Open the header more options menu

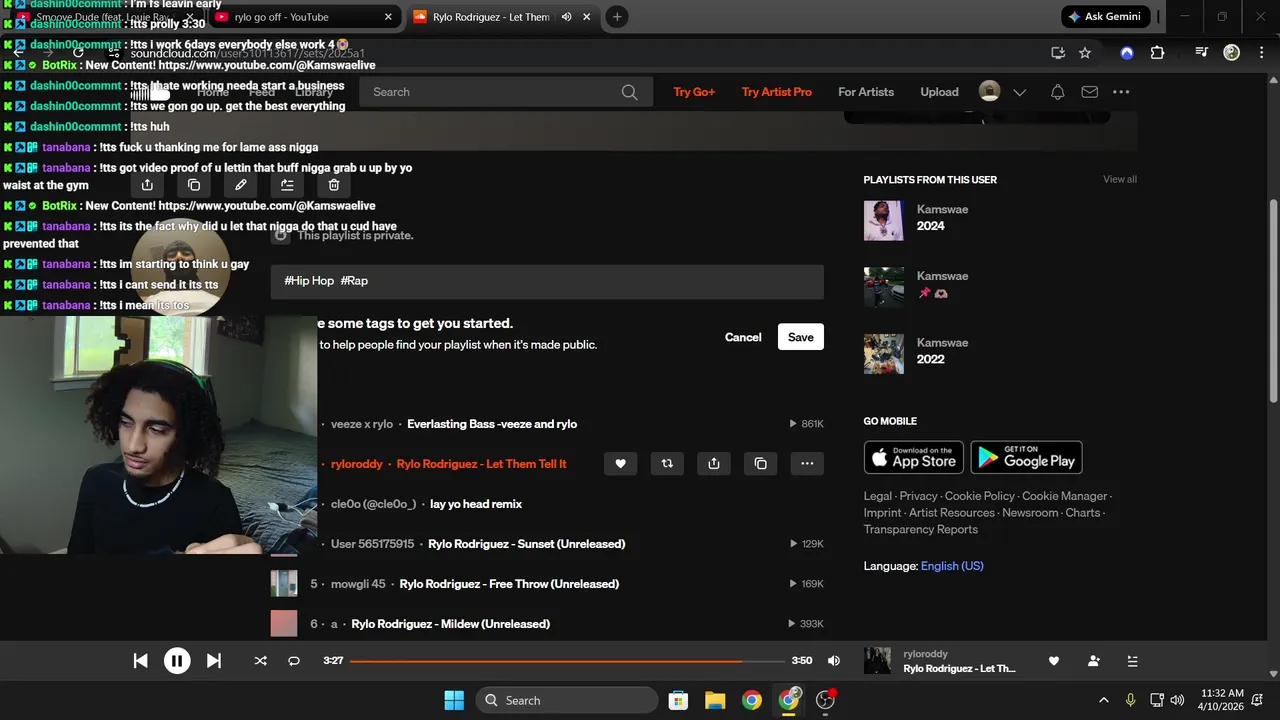(x=1121, y=92)
